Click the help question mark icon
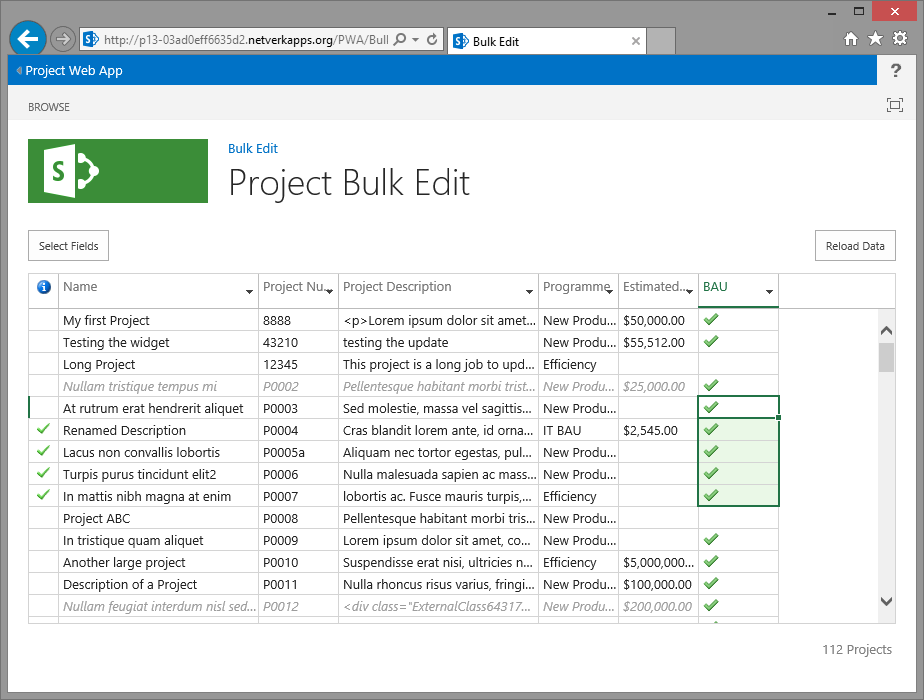This screenshot has width=924, height=700. tap(895, 71)
